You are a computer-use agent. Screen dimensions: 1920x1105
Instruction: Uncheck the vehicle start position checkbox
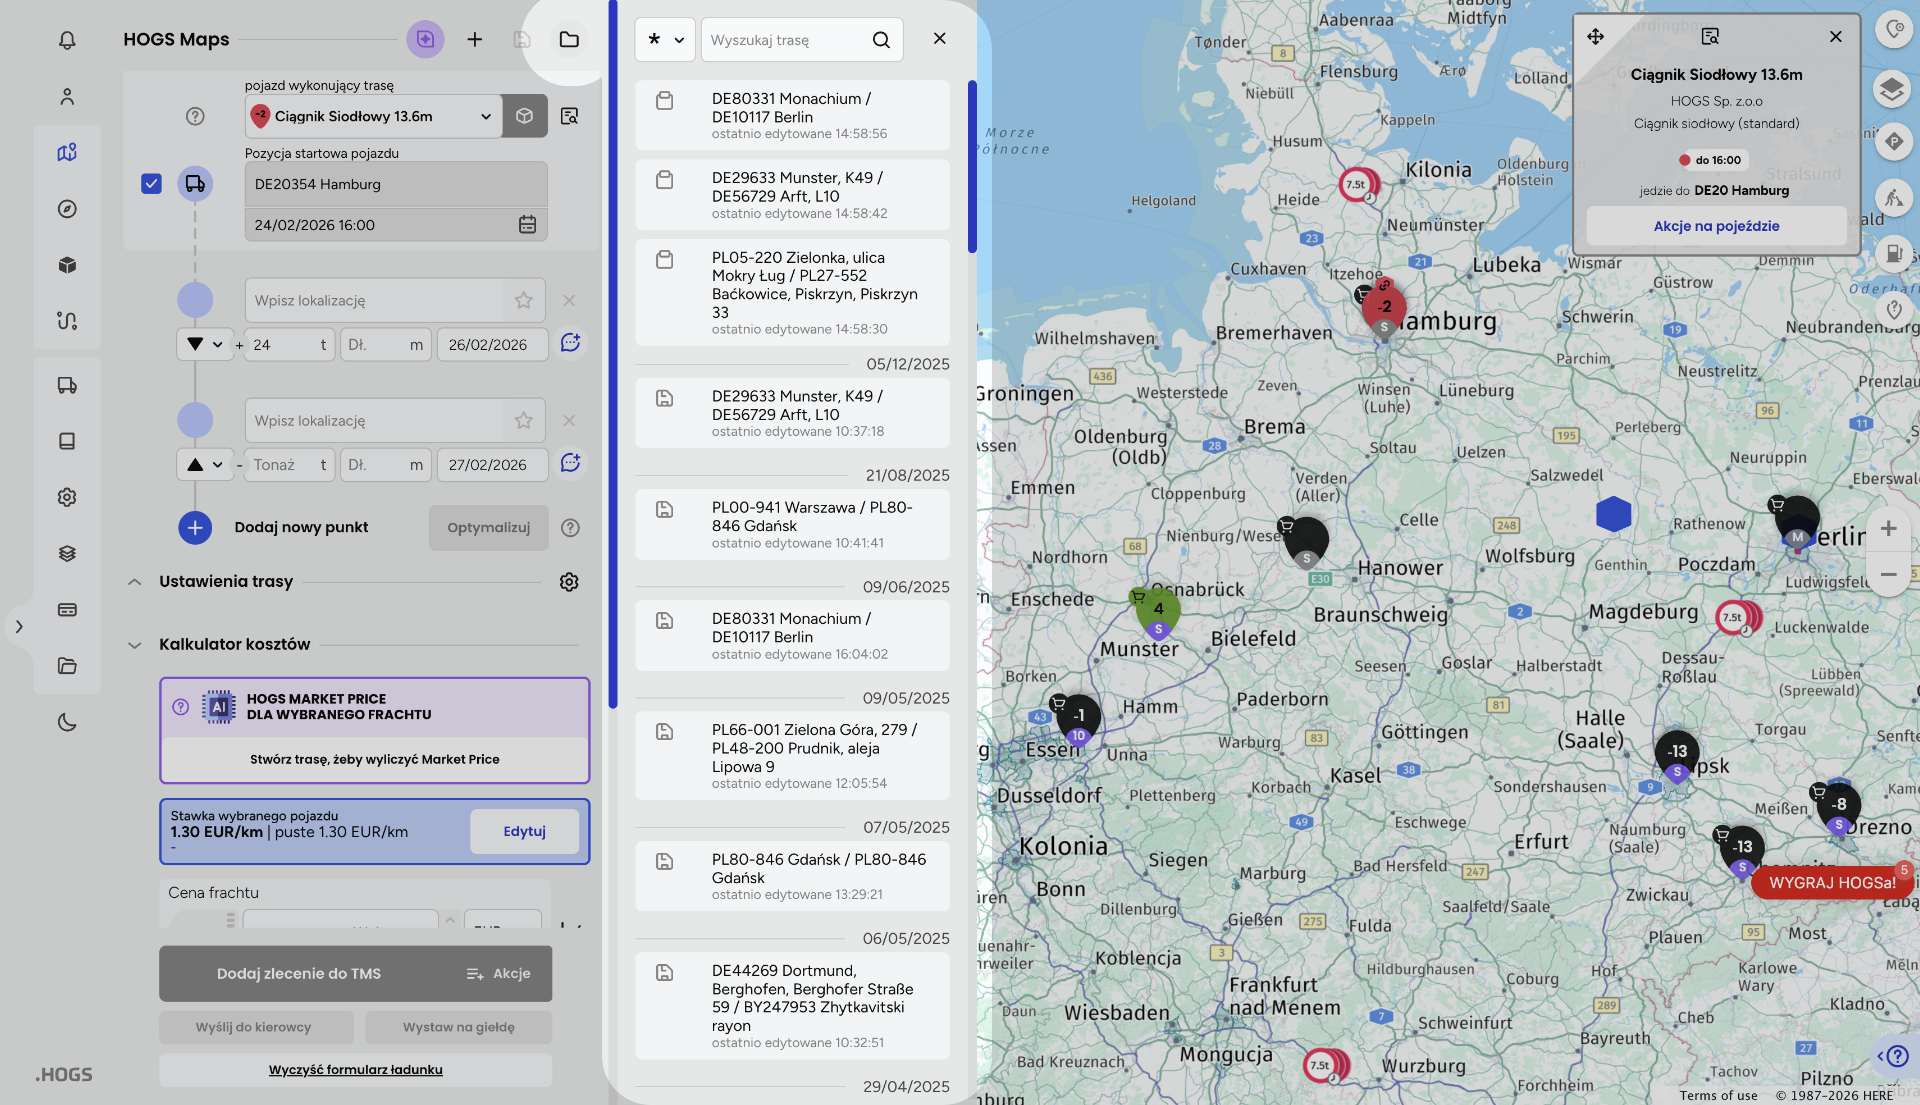(151, 184)
